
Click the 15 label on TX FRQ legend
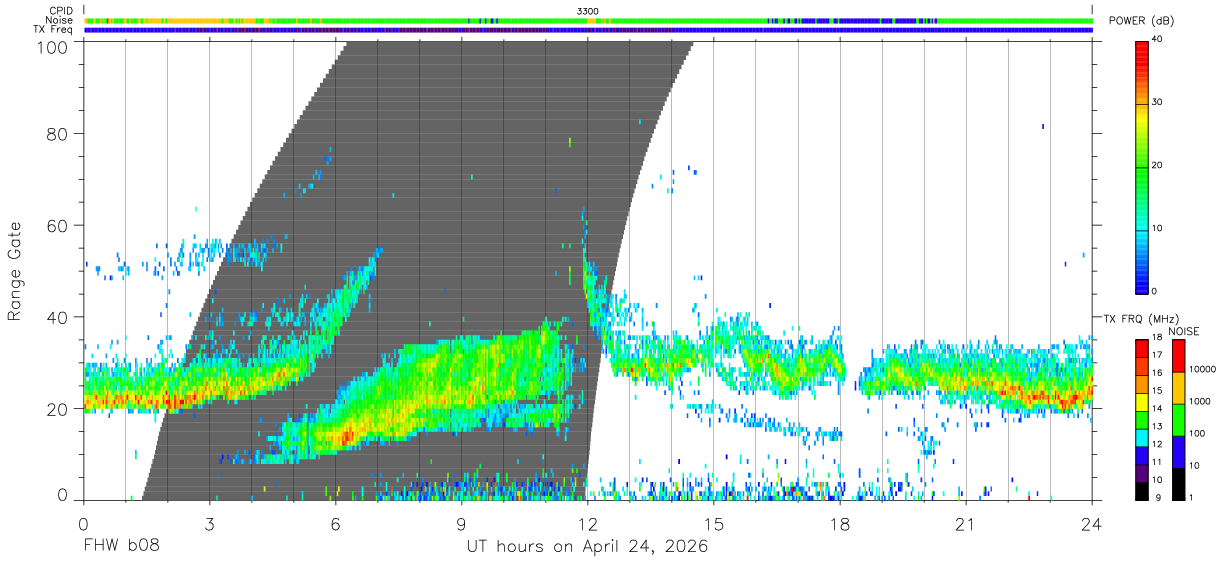point(1157,390)
